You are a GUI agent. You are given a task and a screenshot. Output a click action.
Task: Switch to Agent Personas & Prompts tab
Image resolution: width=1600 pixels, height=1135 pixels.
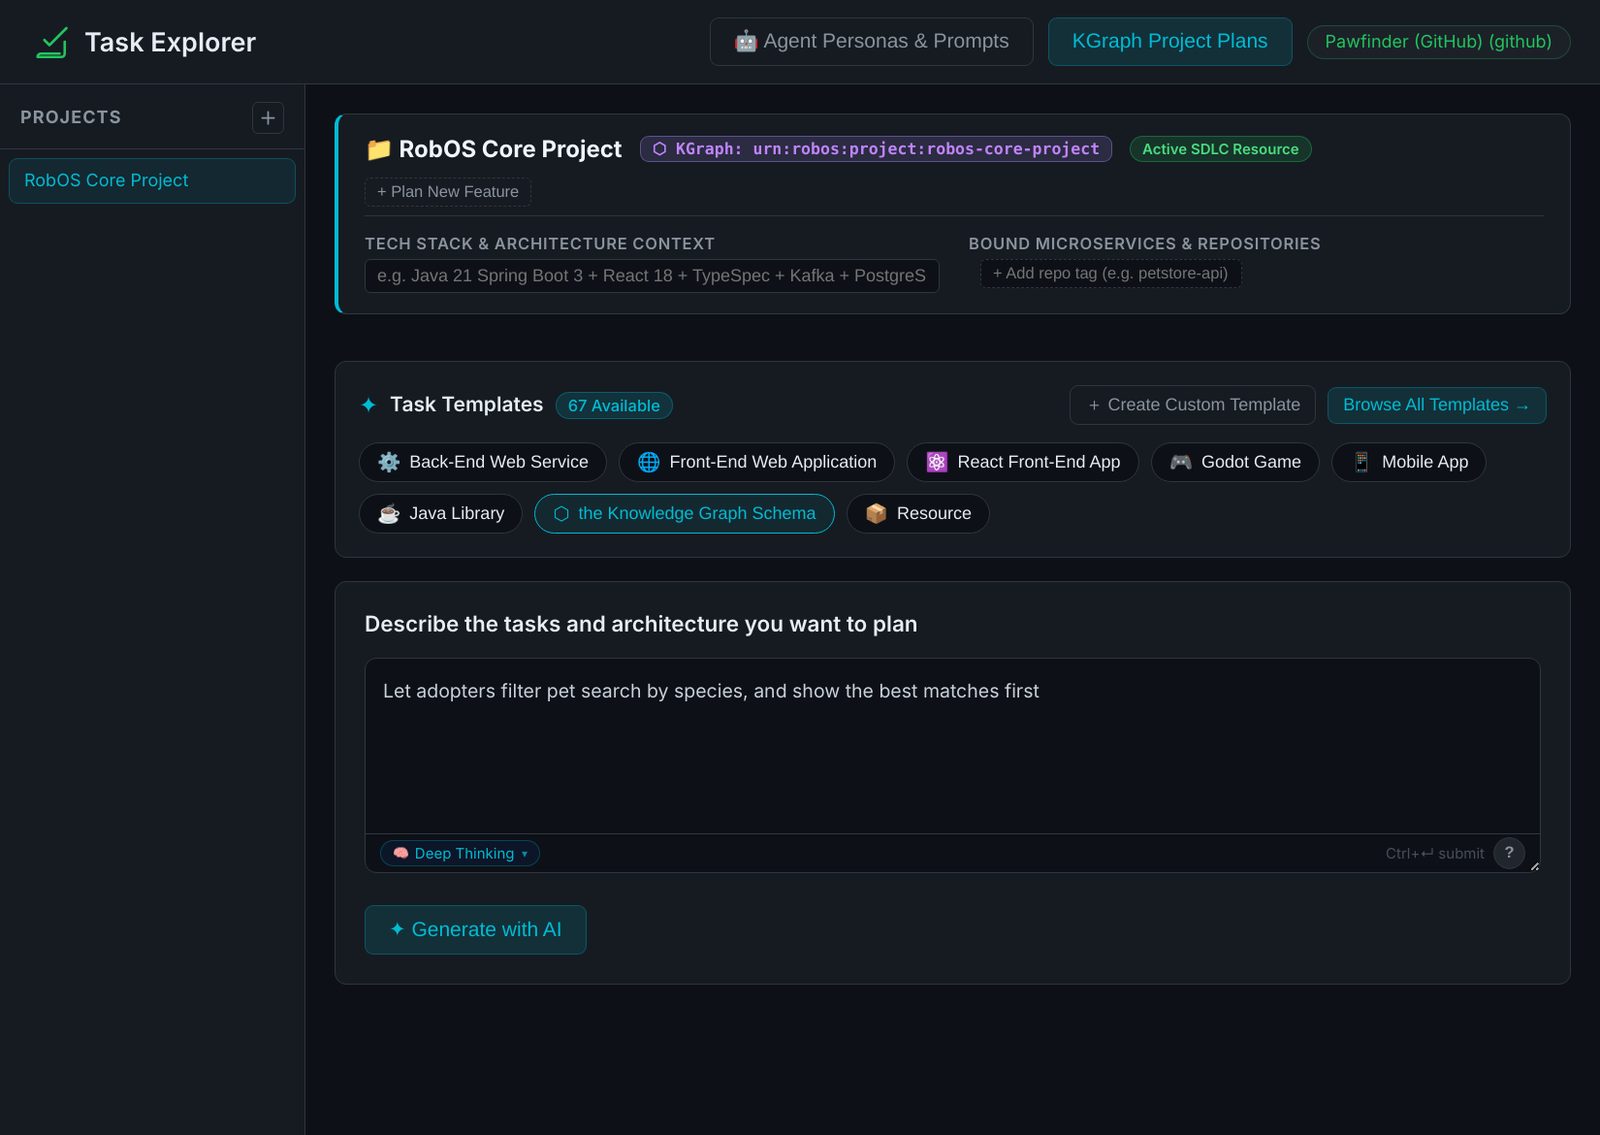(x=871, y=42)
